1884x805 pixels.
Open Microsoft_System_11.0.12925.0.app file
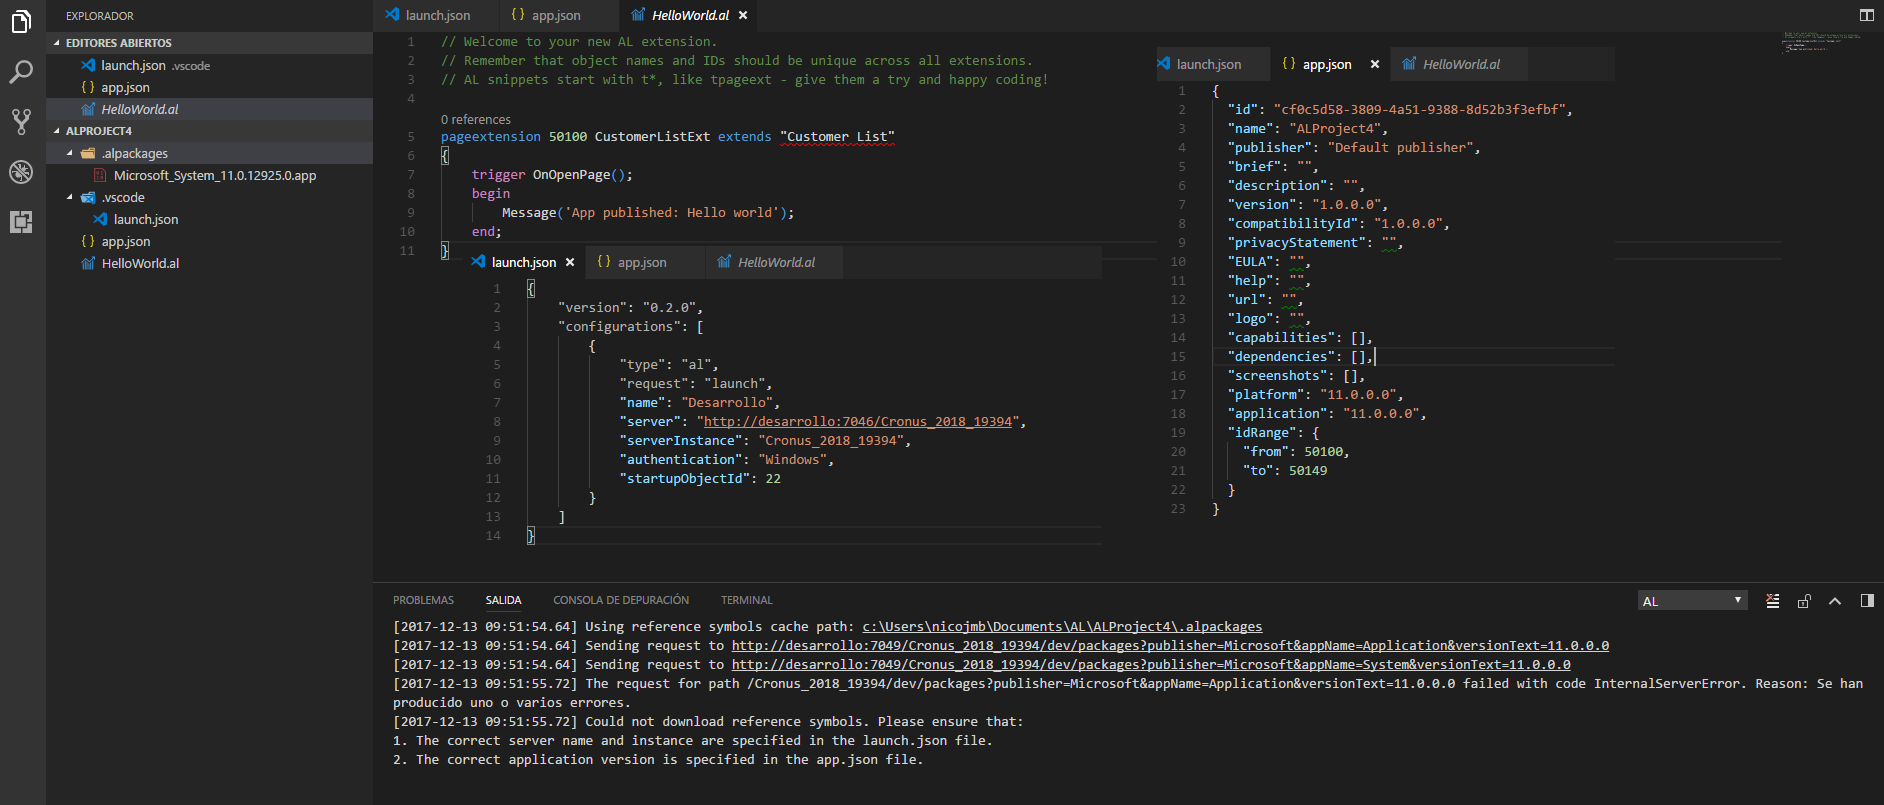[x=209, y=175]
